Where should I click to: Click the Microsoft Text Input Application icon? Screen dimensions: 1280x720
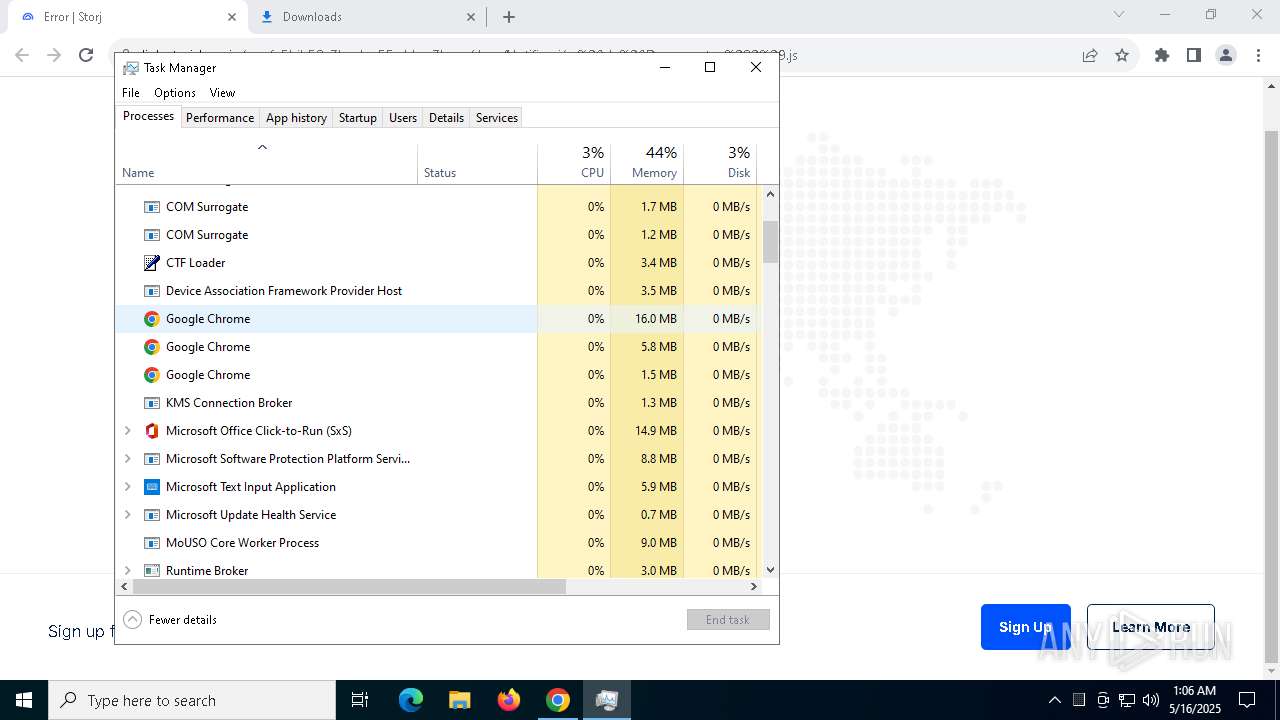point(152,487)
